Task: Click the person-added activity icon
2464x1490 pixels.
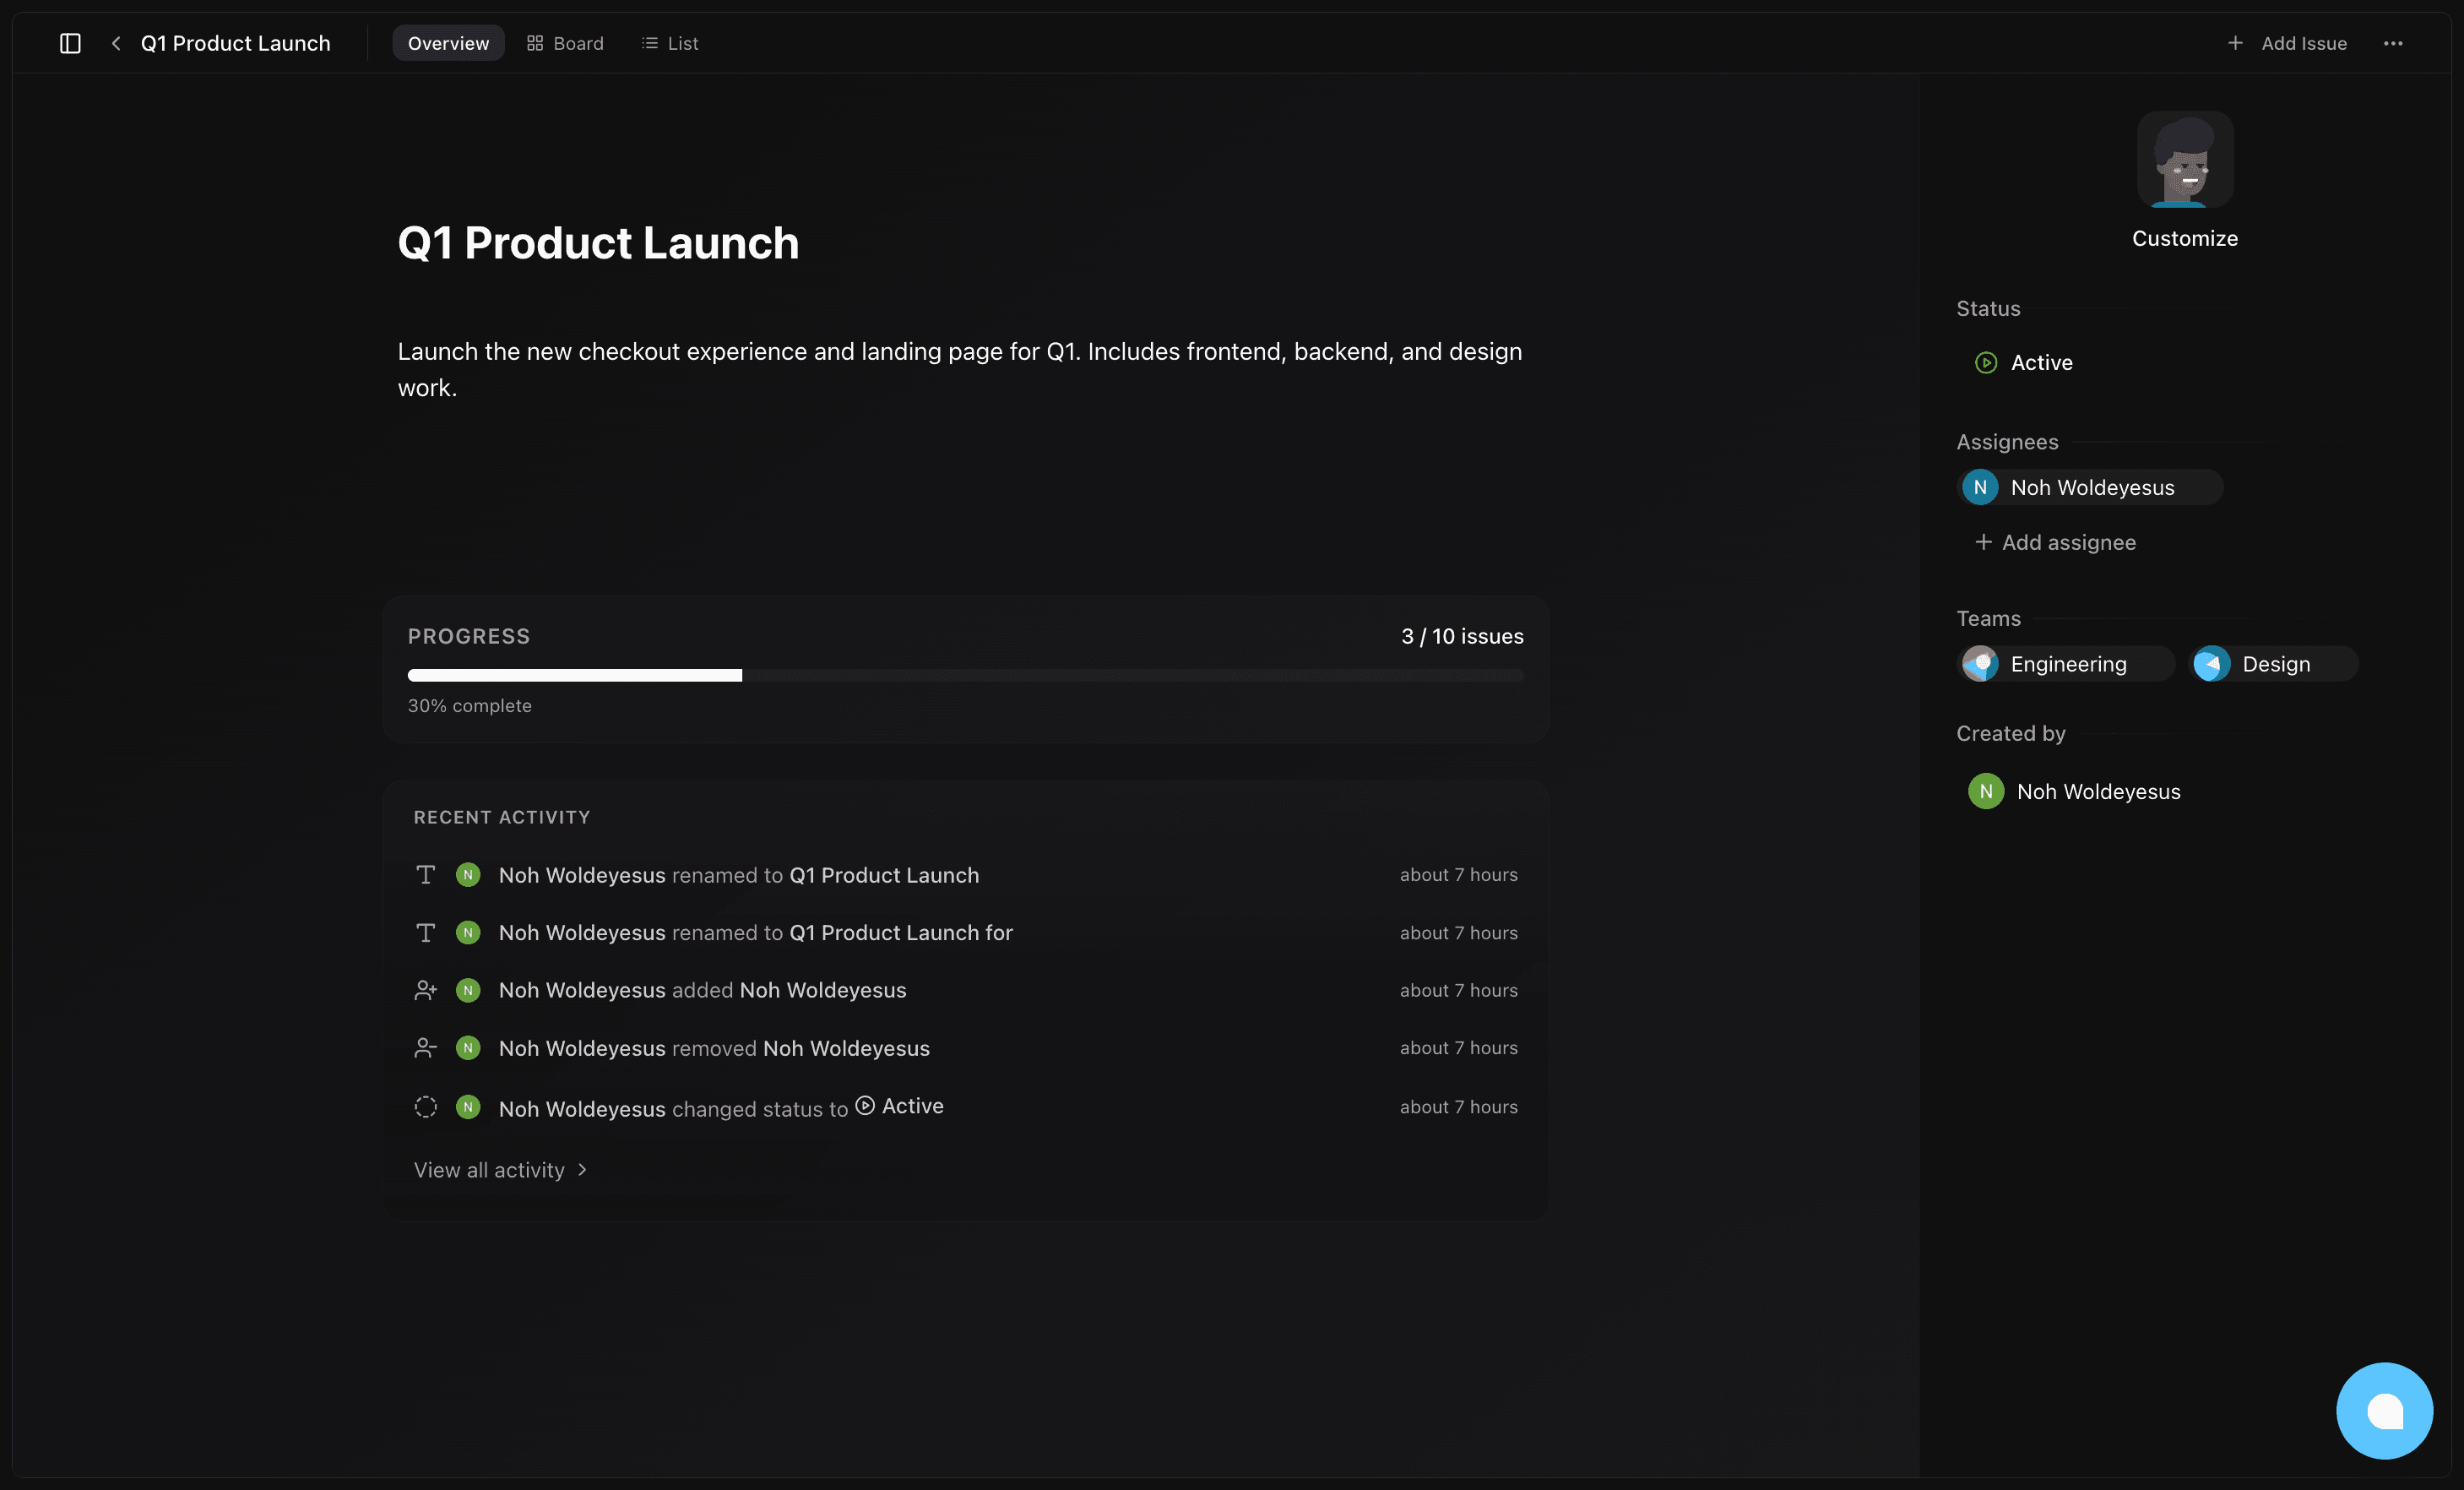Action: click(x=425, y=990)
